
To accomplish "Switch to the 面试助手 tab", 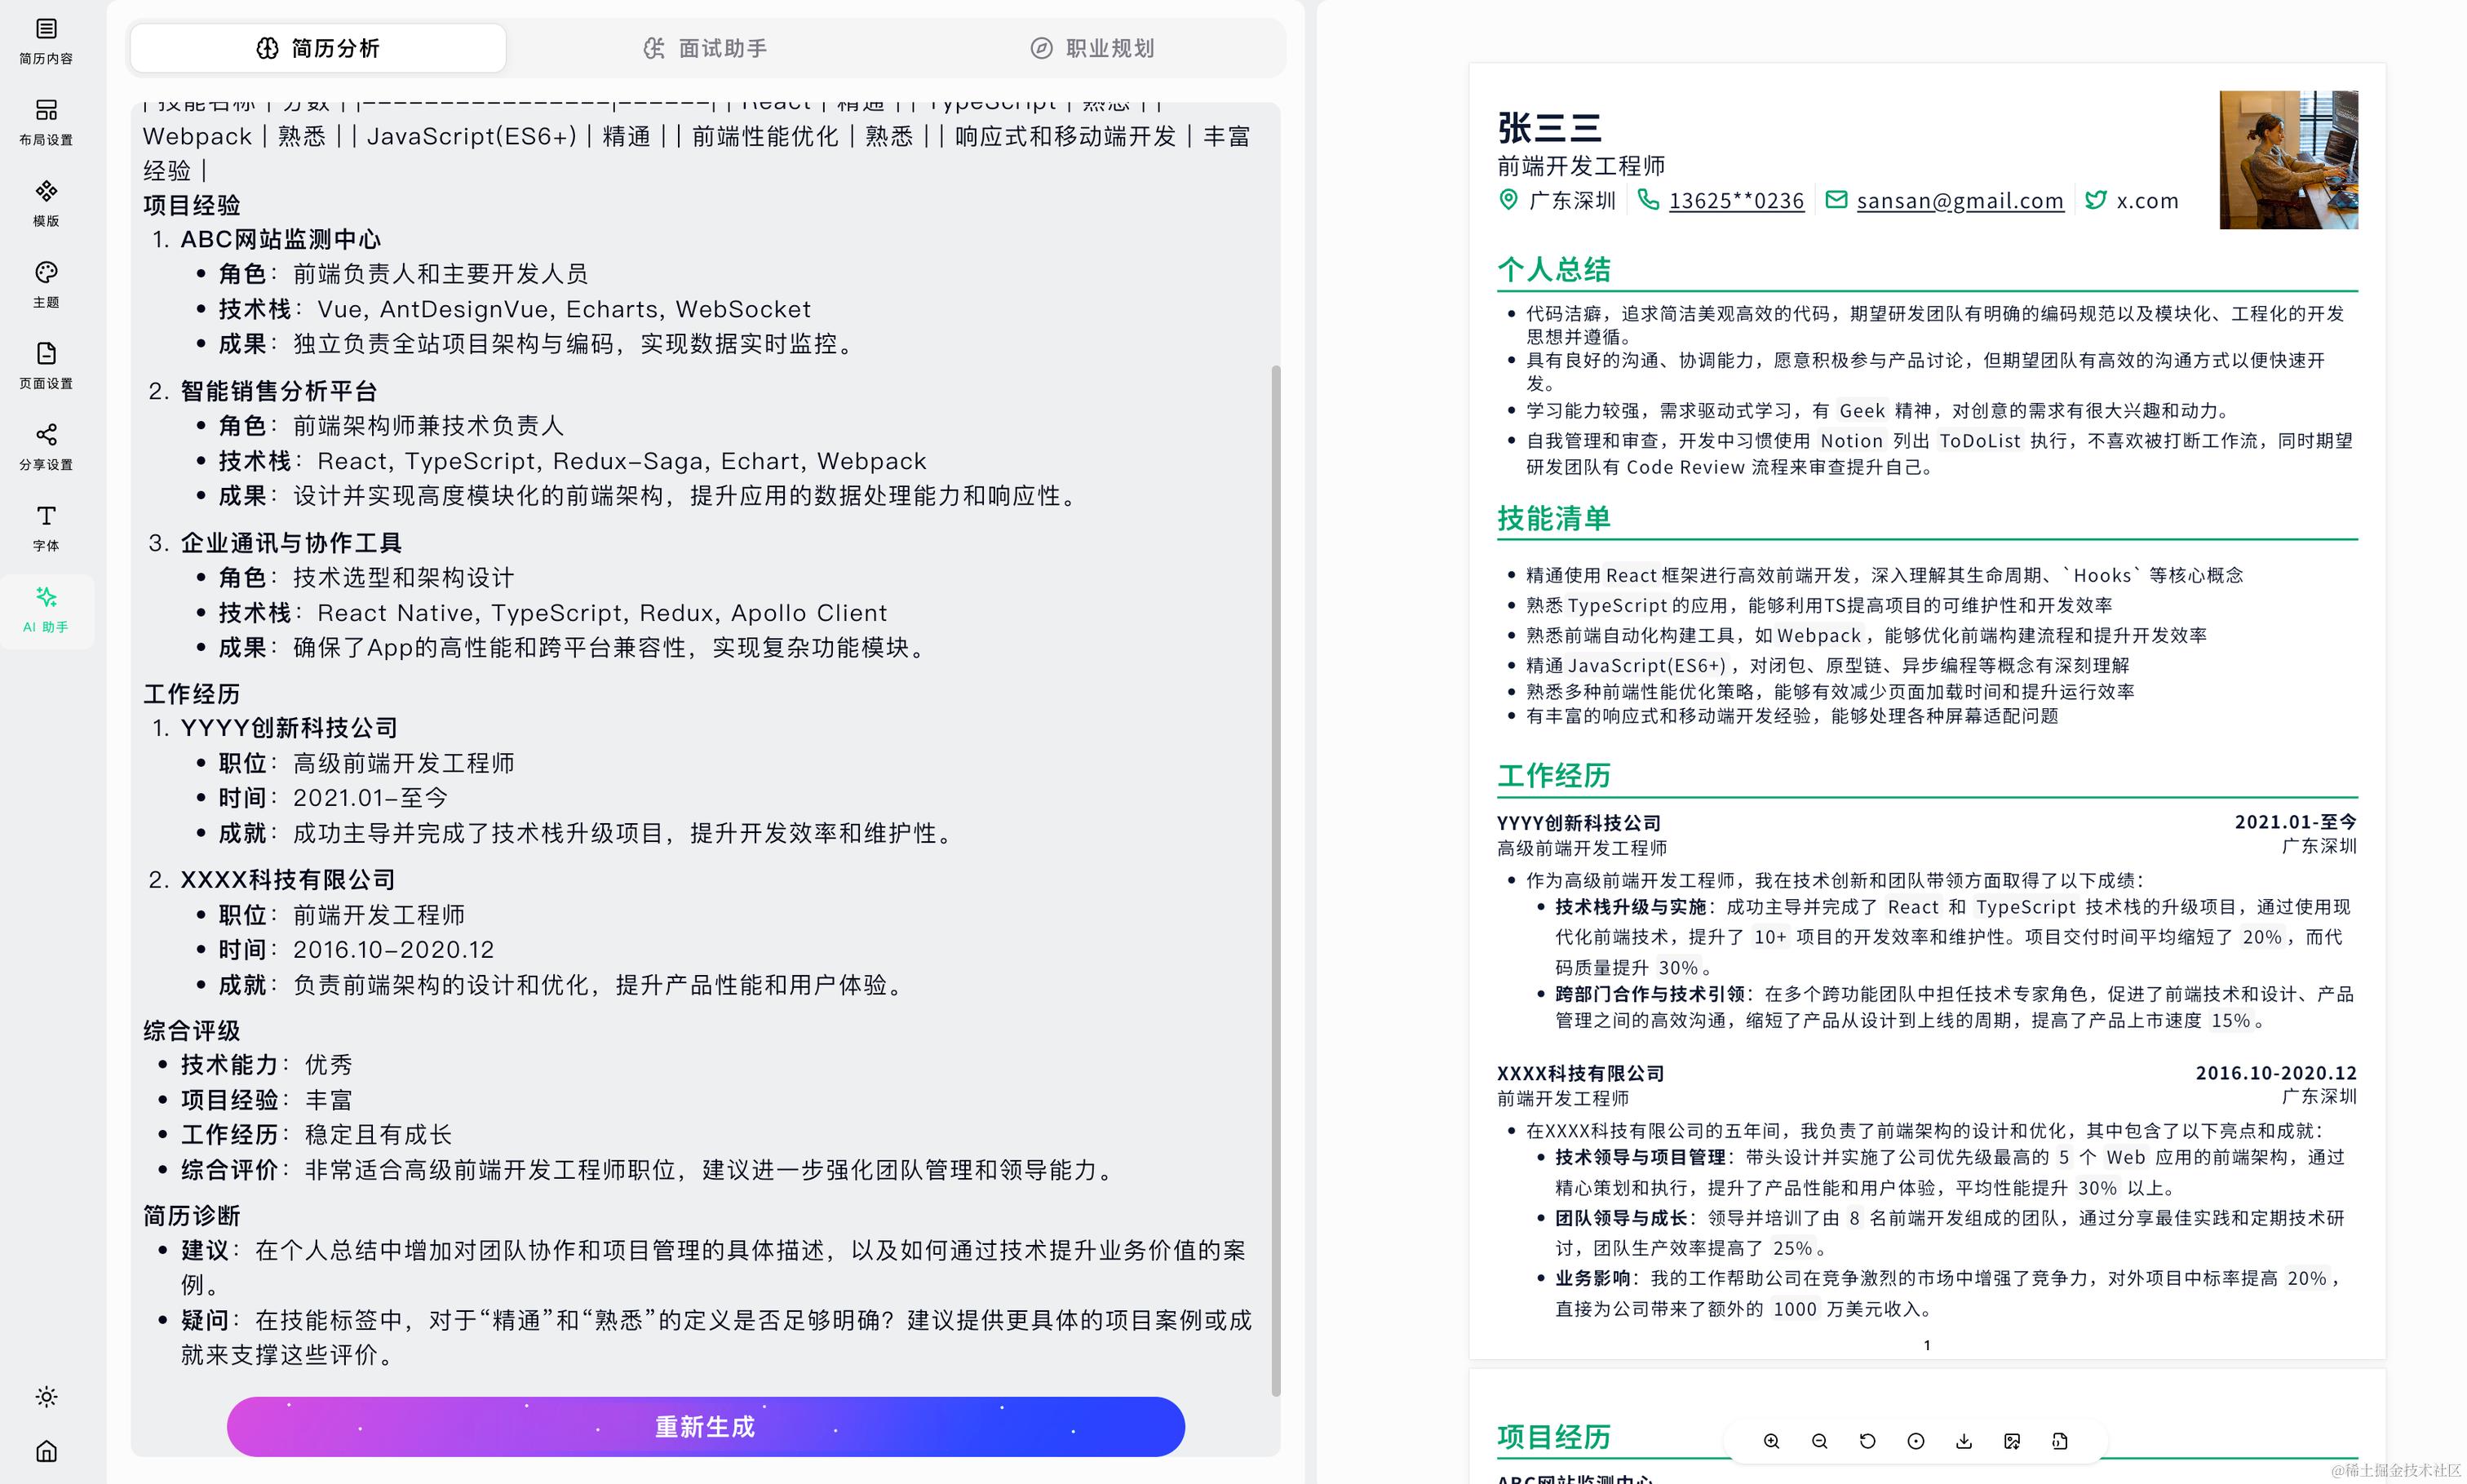I will [705, 48].
